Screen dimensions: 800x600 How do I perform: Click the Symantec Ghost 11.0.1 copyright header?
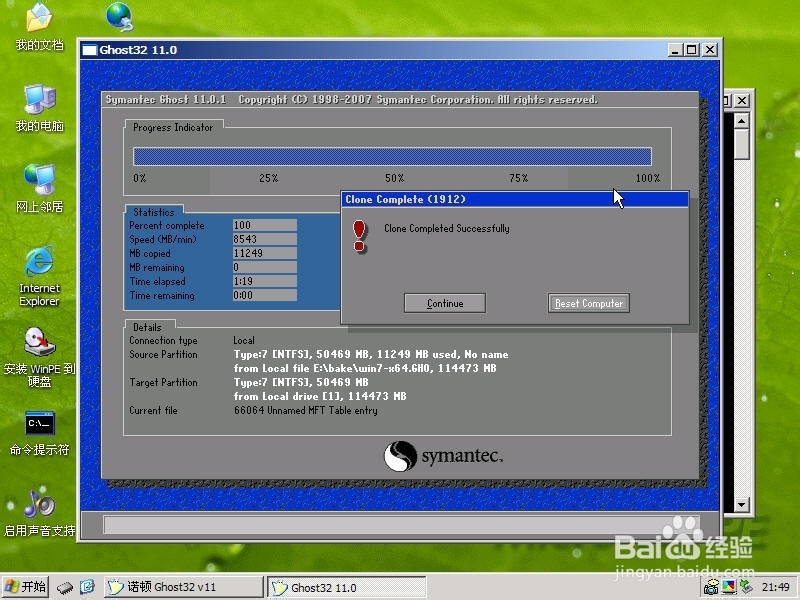pos(352,99)
